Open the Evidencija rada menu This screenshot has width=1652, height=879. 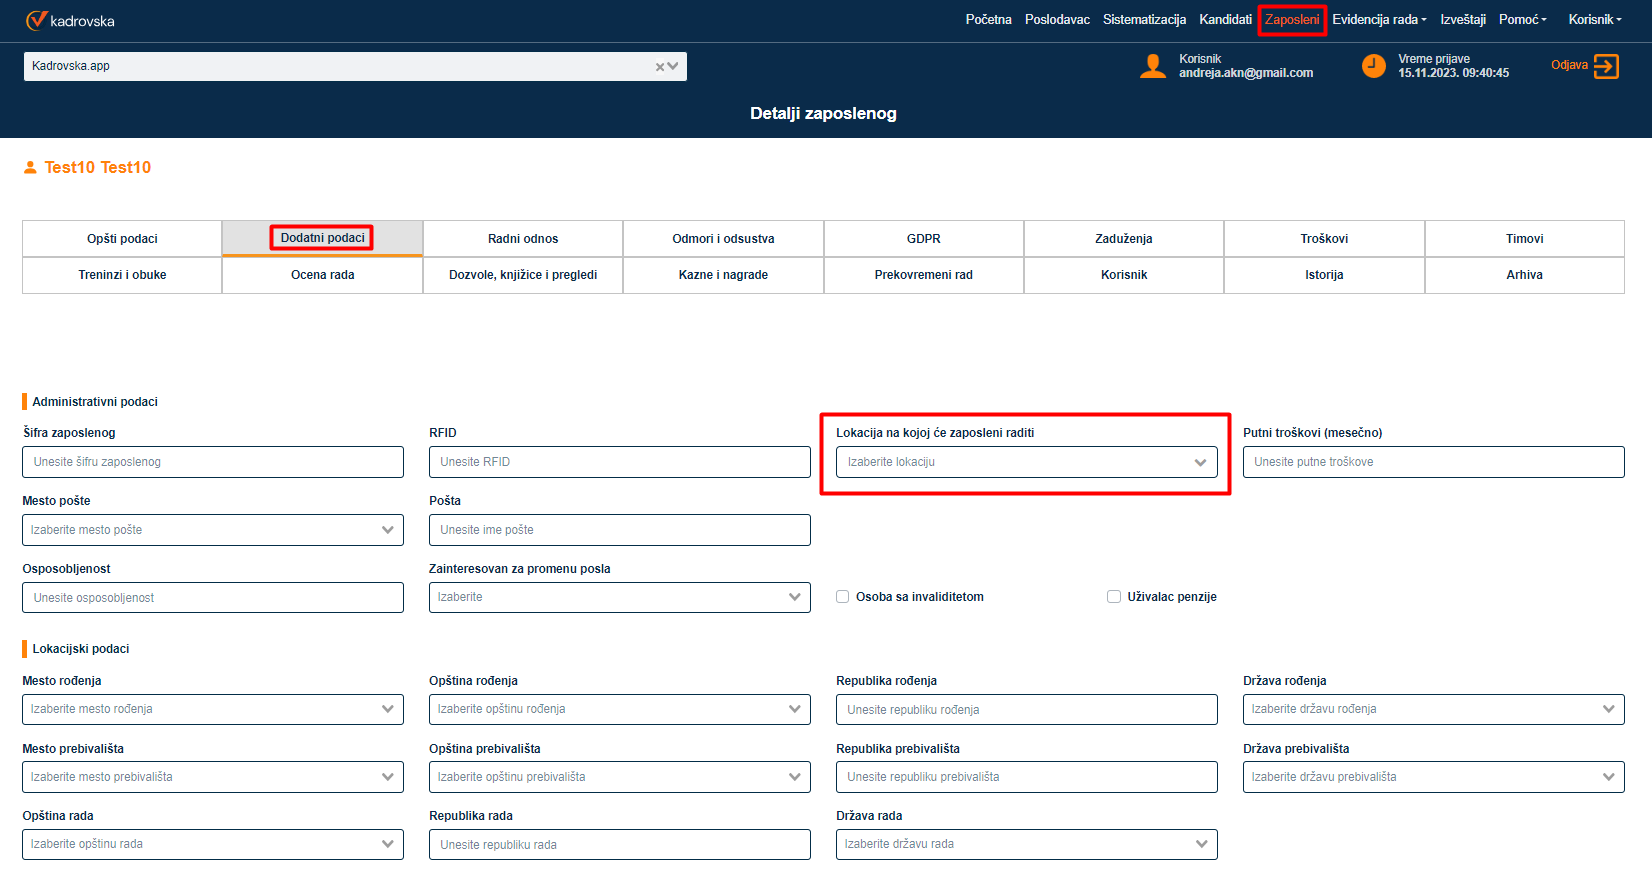click(1379, 20)
